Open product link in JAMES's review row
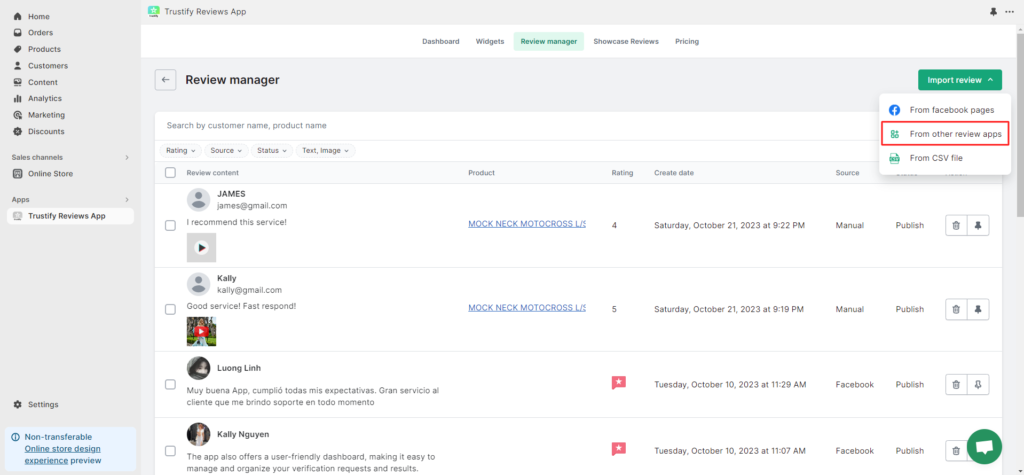 (x=527, y=224)
